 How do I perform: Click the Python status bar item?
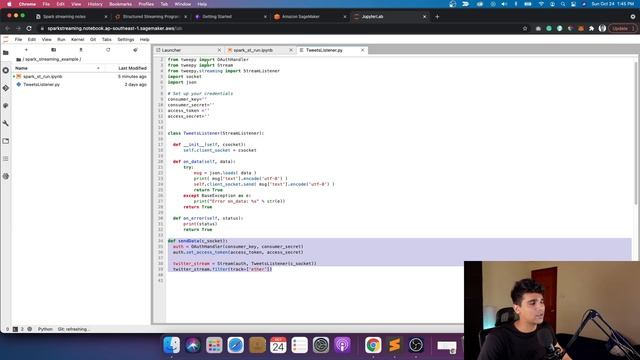(x=45, y=329)
